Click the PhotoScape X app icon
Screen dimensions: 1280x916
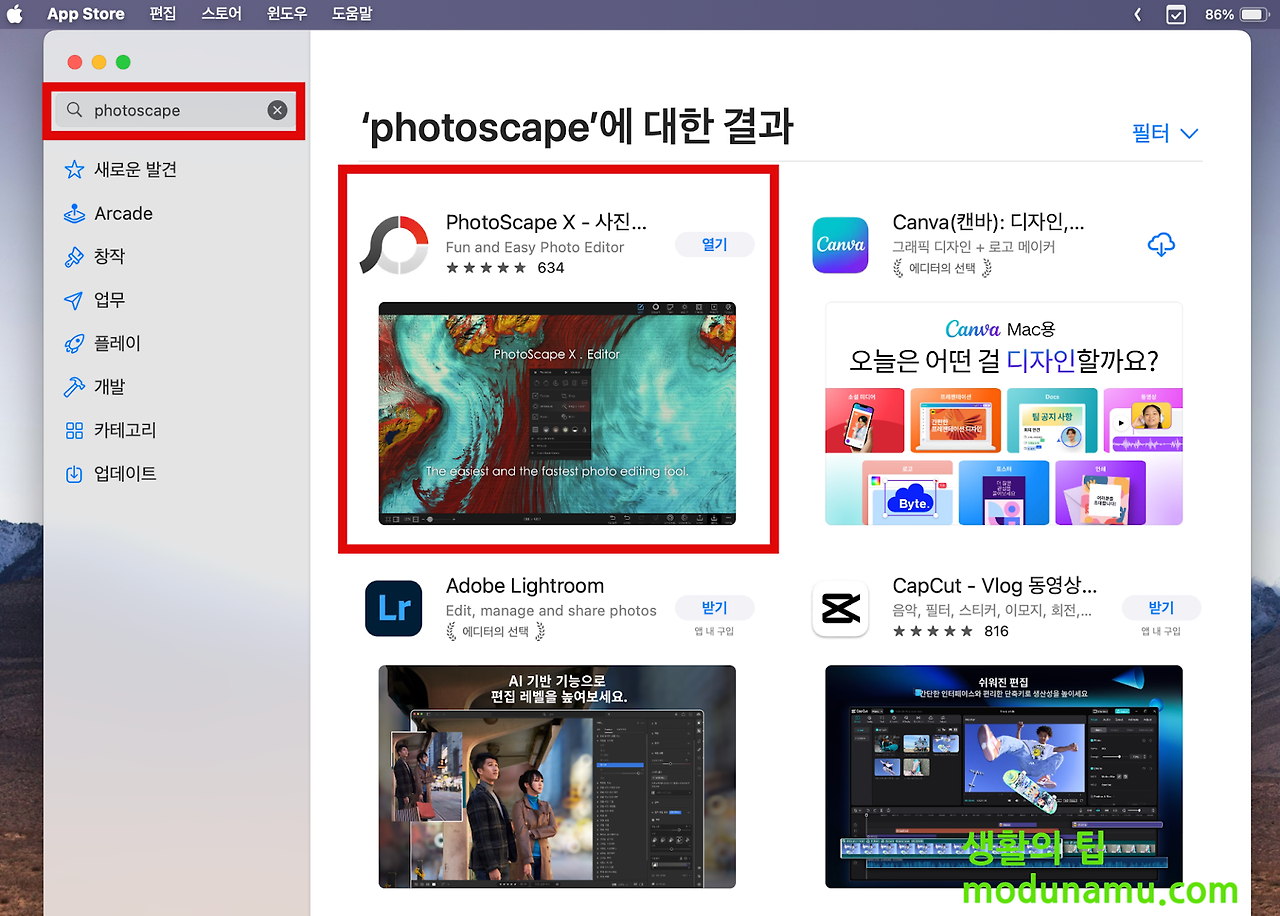point(394,245)
